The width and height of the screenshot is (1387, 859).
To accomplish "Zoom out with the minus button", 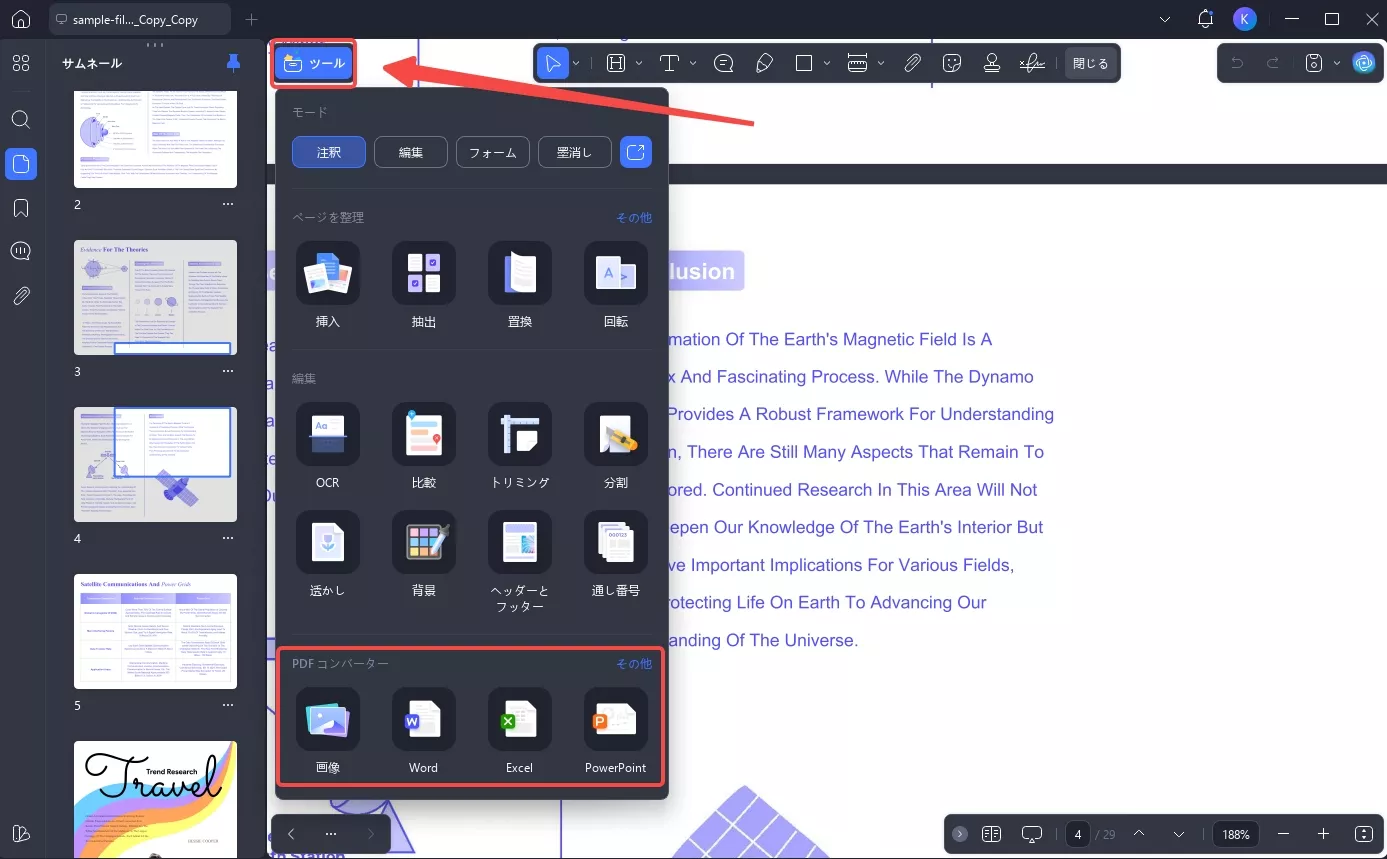I will point(1284,834).
